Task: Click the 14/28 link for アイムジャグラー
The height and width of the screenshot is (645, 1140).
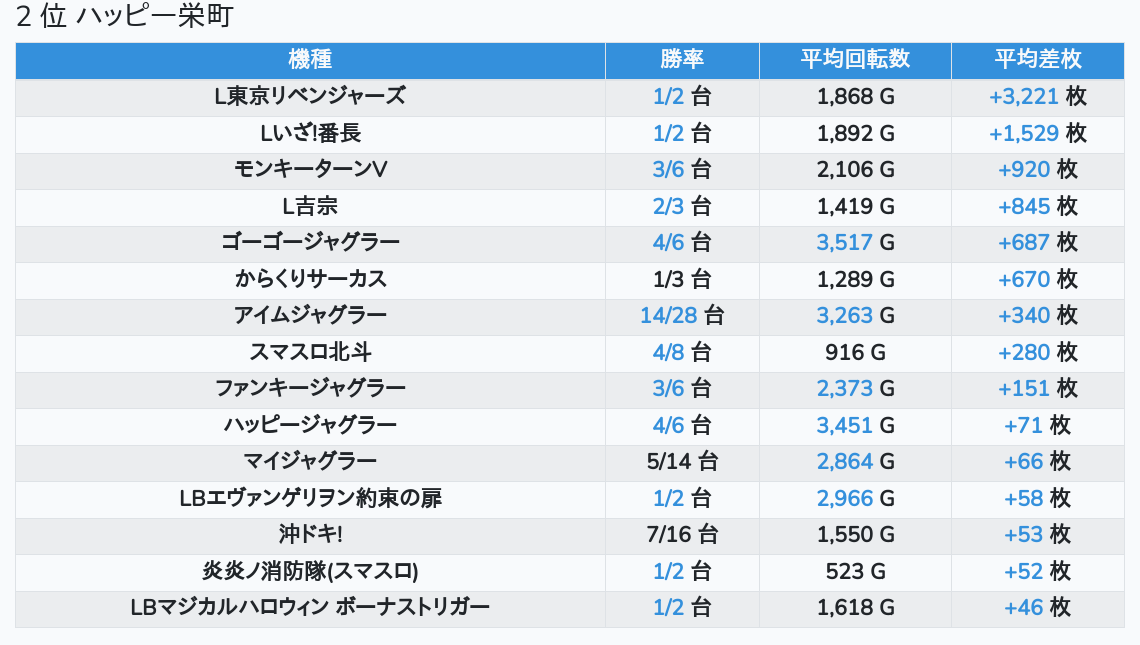Action: click(x=668, y=316)
